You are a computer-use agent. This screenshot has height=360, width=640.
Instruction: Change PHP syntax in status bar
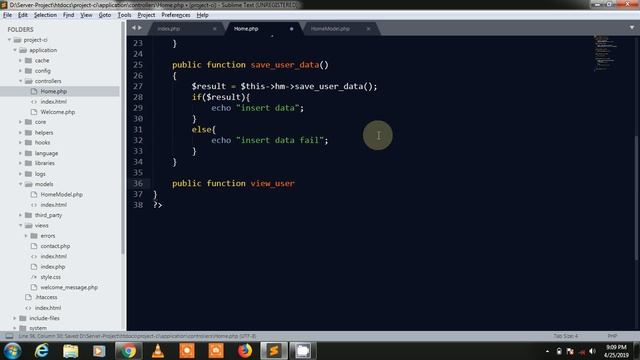tap(612, 336)
